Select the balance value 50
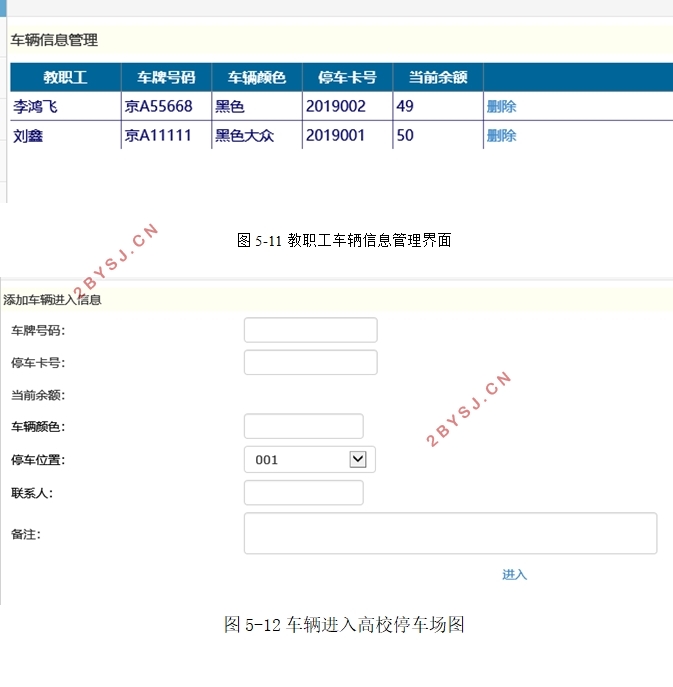 point(405,135)
